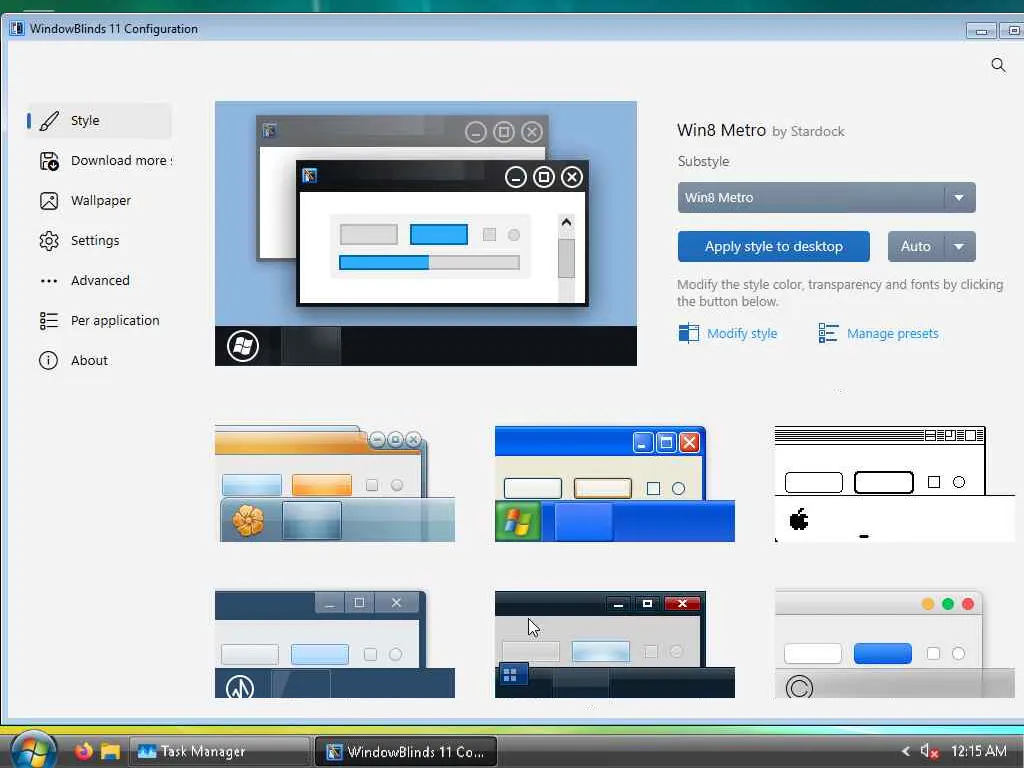Open the Advanced section
Viewport: 1024px width, 768px height.
coord(99,281)
